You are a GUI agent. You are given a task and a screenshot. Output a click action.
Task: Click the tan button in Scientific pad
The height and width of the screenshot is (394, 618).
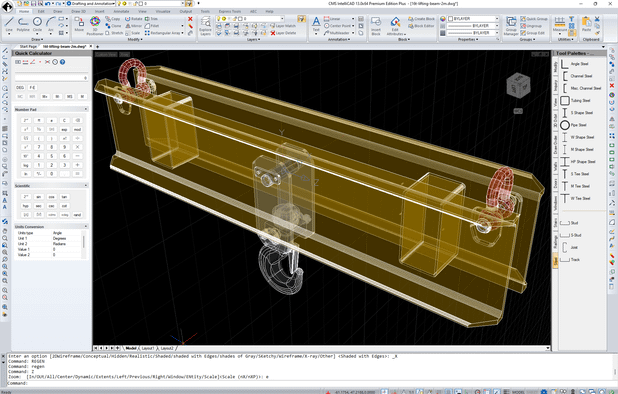pos(64,197)
